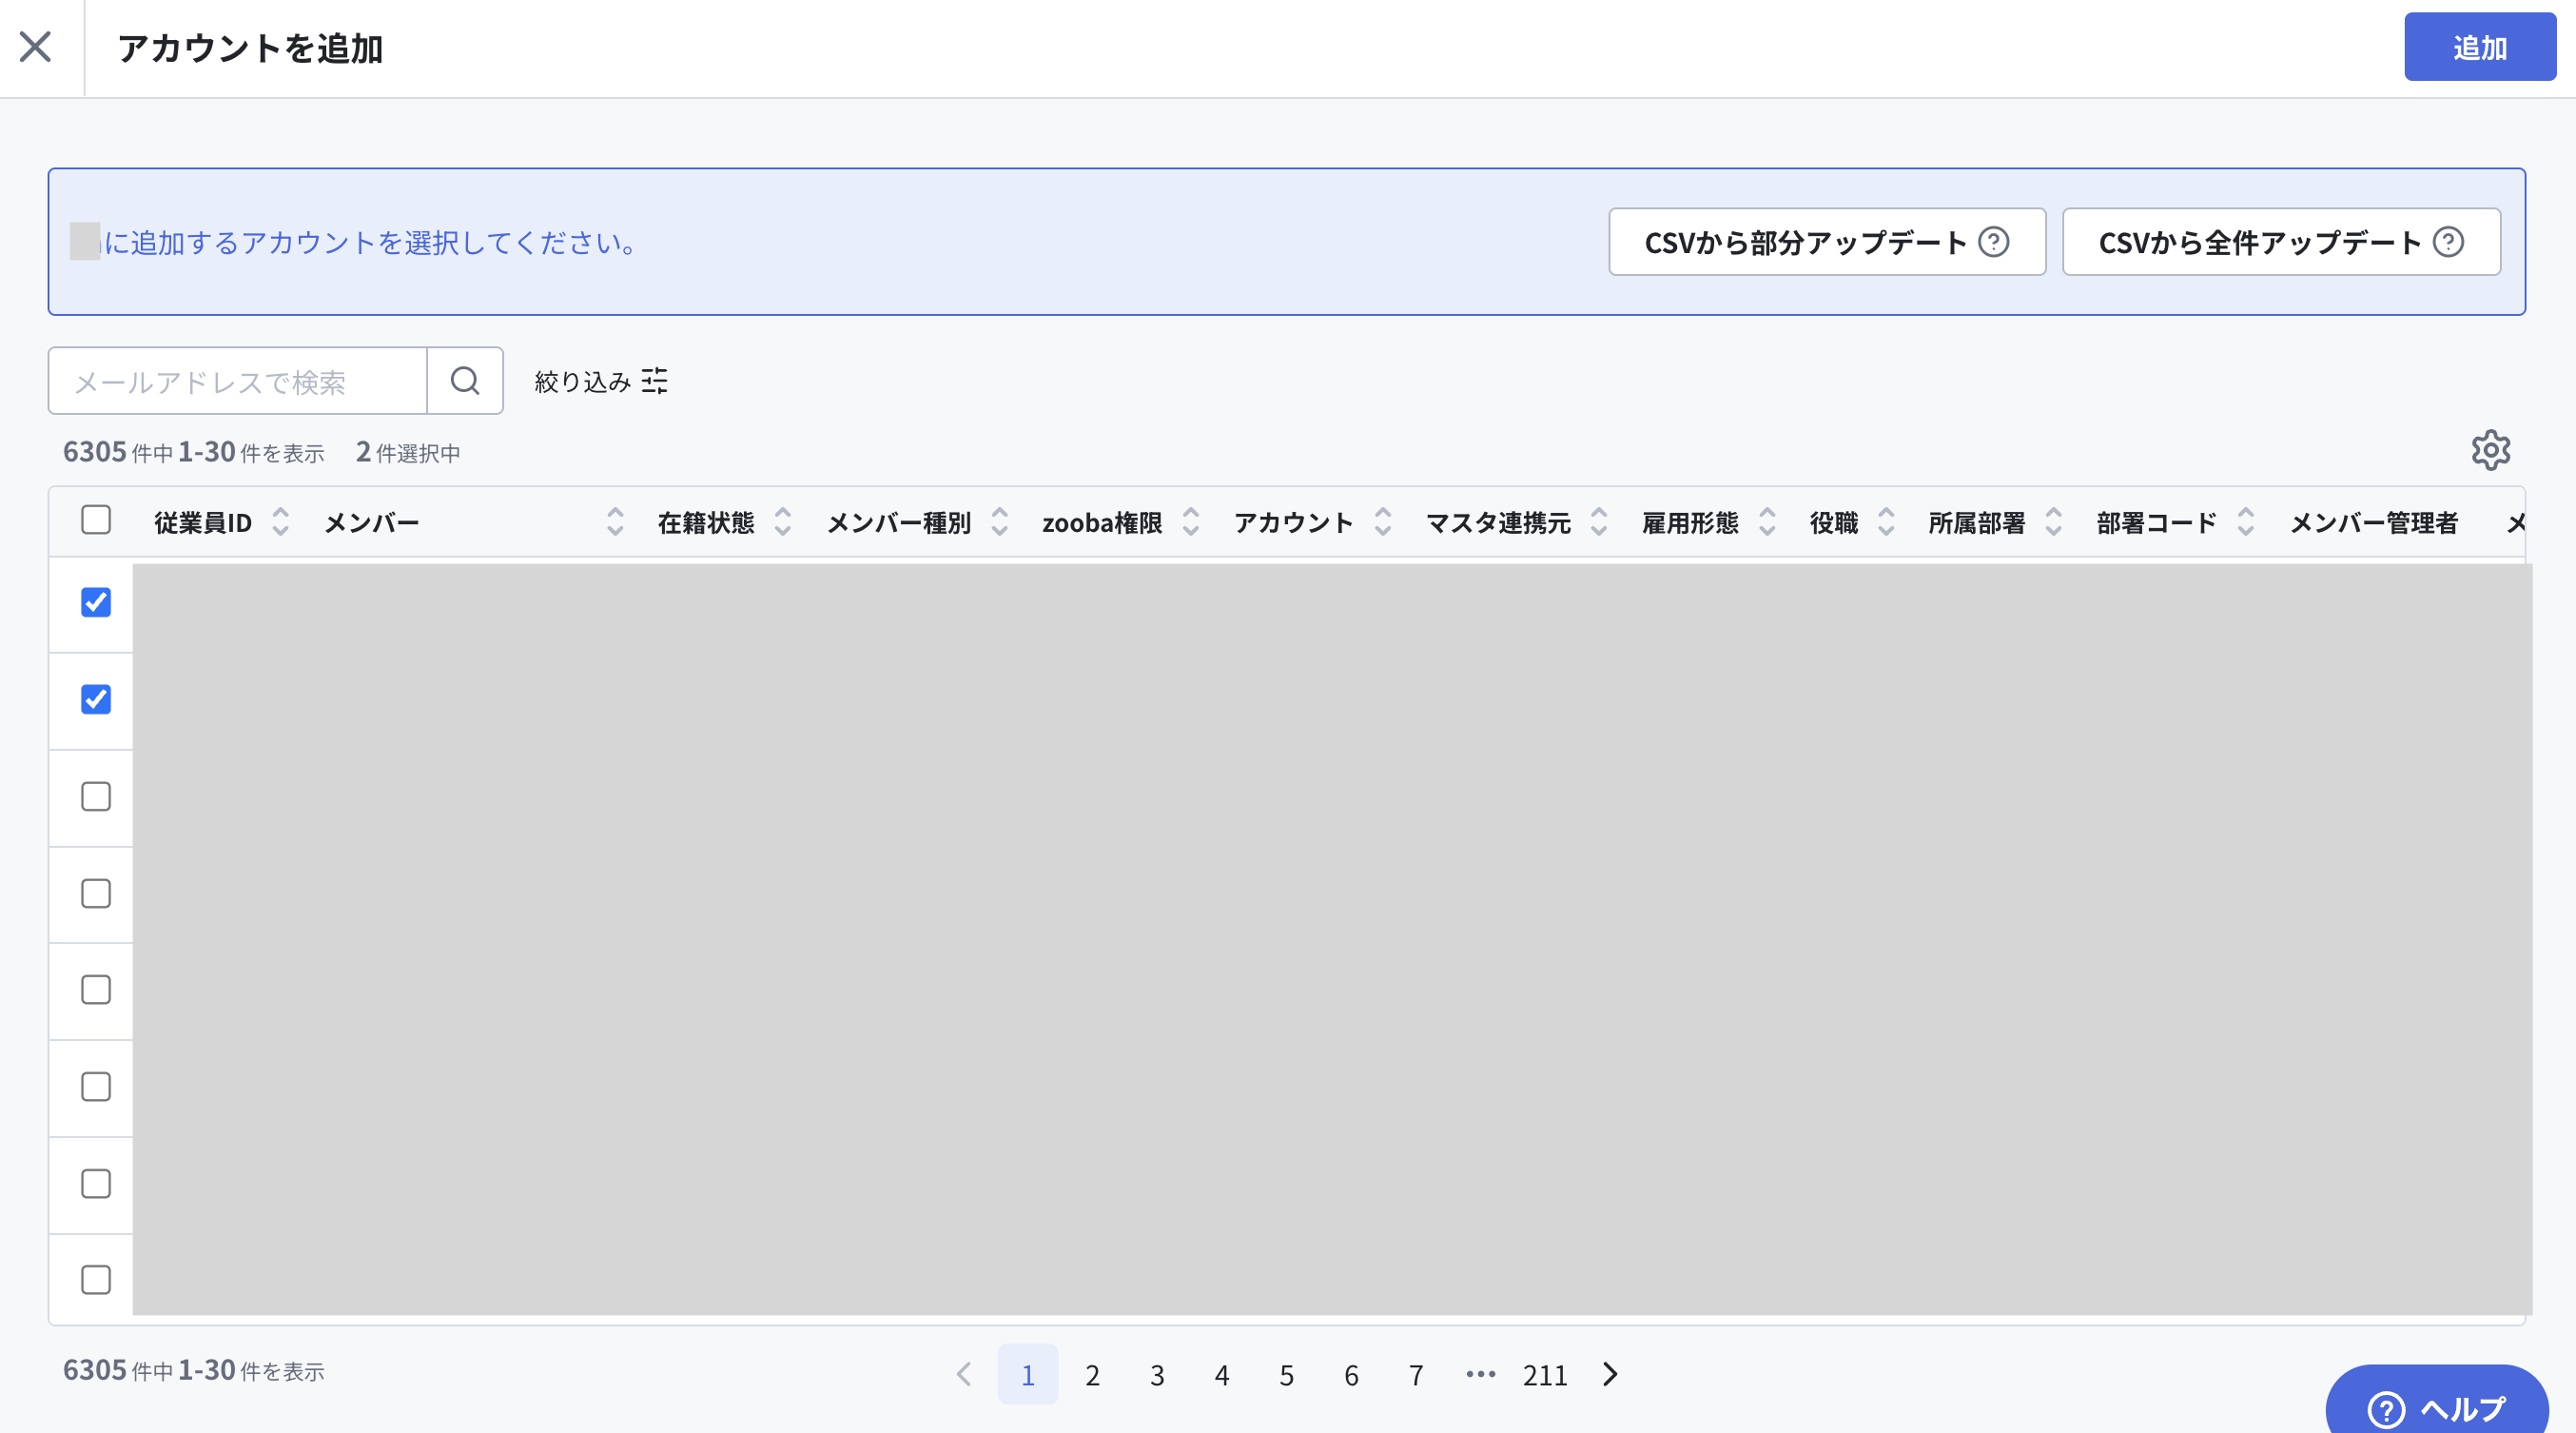Sort by メンバー種別 column
Screen dimensions: 2576x1433
click(x=999, y=522)
